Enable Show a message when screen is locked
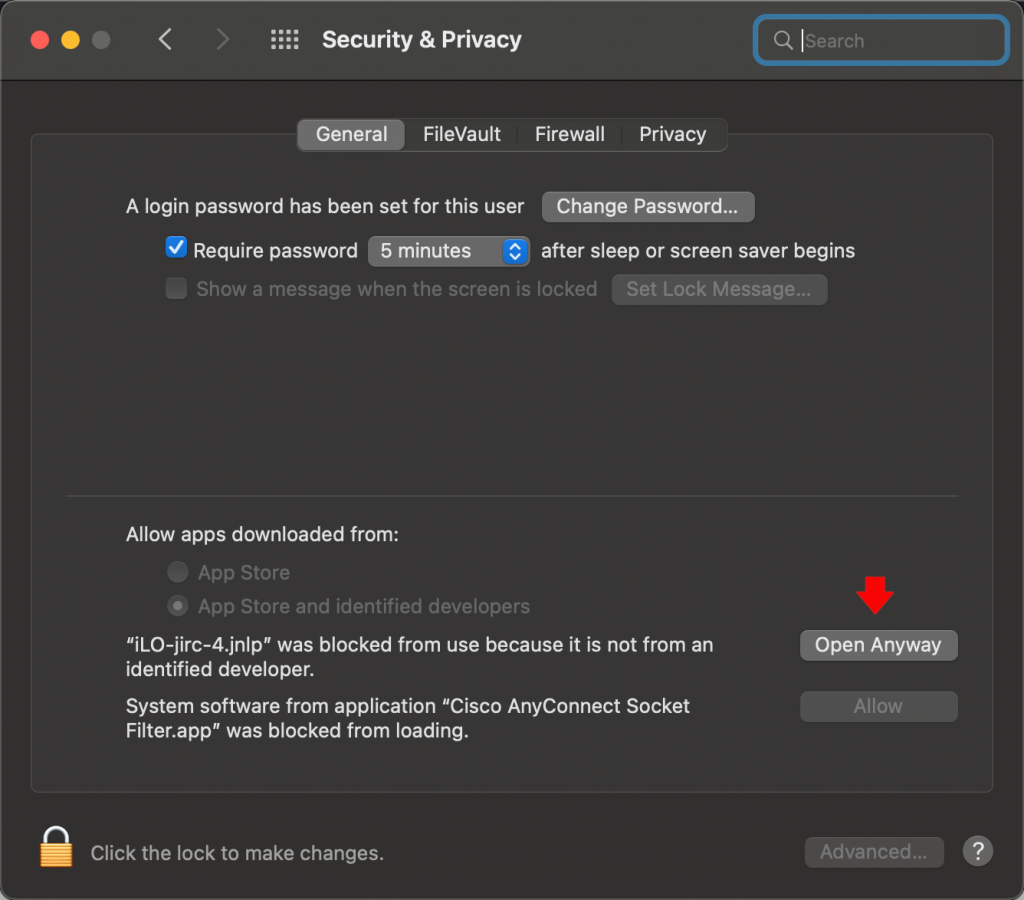The width and height of the screenshot is (1024, 900). (x=176, y=288)
